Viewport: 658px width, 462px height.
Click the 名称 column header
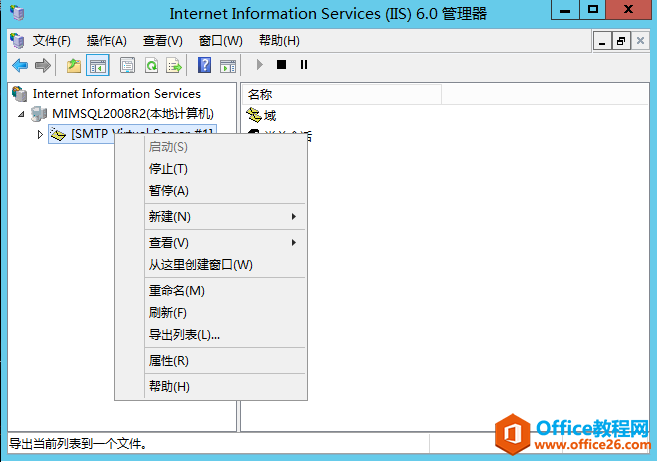tap(342, 94)
